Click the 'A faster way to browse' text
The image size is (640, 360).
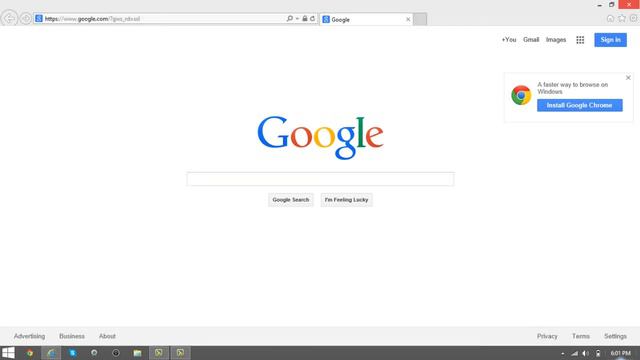[572, 88]
